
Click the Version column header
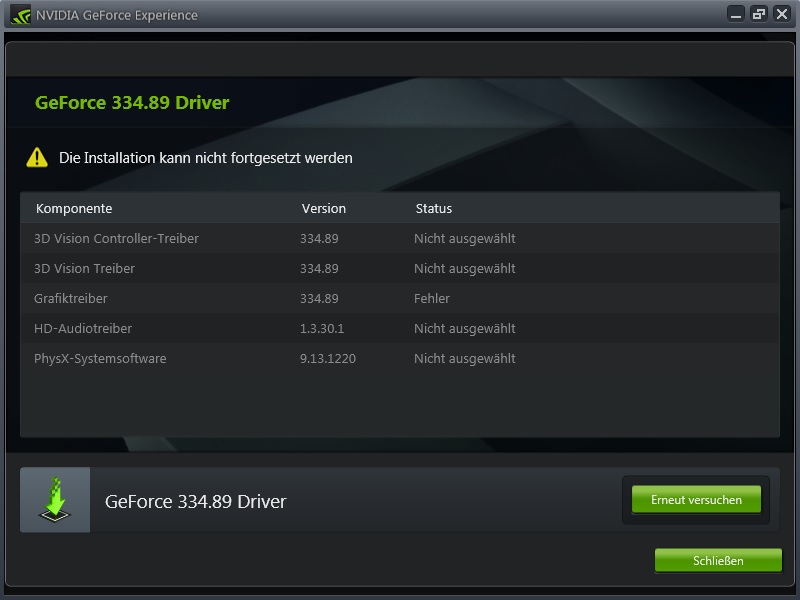[323, 209]
